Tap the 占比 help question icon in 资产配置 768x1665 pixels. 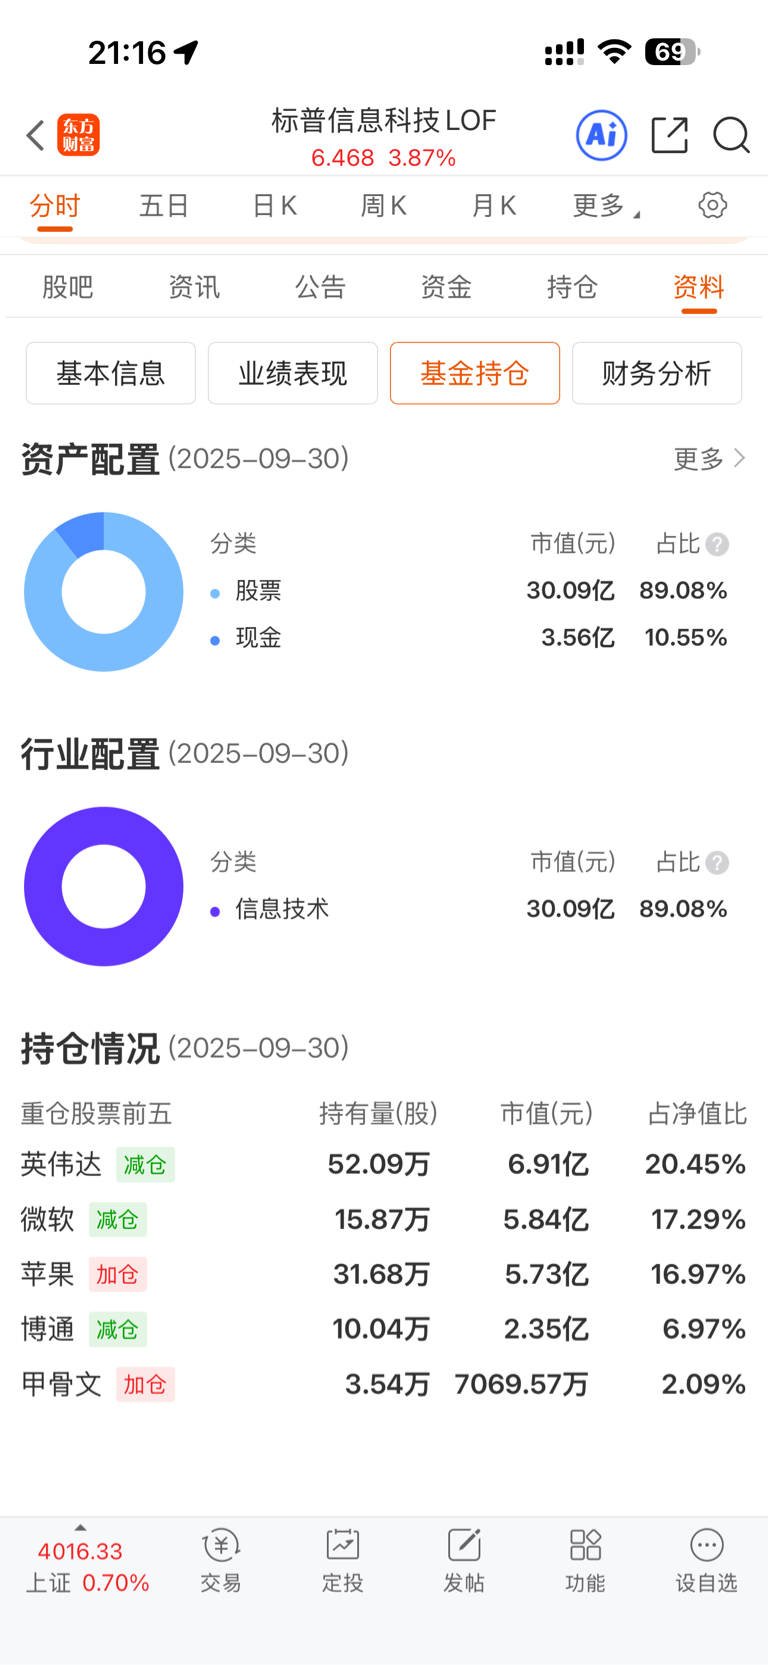pyautogui.click(x=717, y=544)
